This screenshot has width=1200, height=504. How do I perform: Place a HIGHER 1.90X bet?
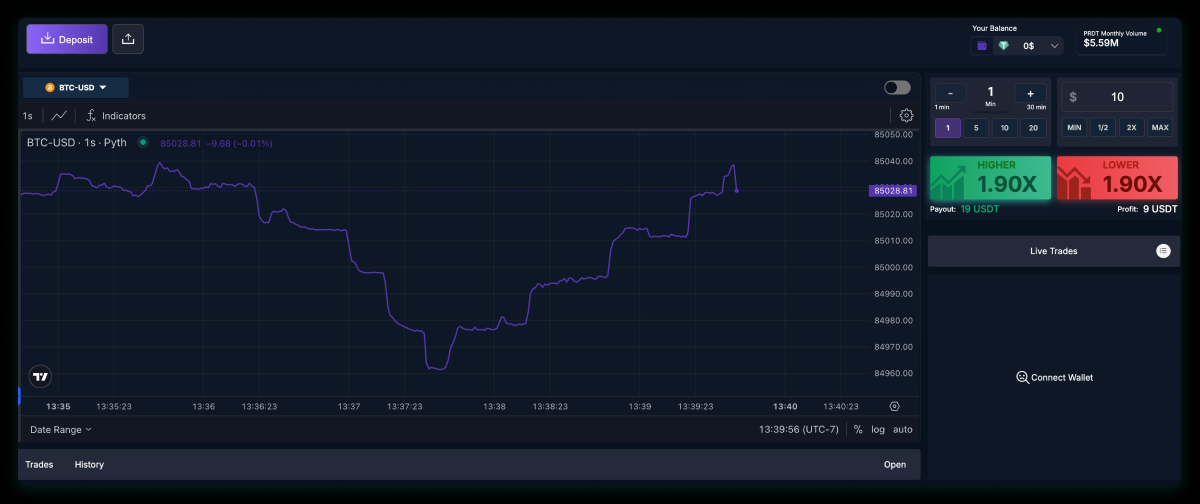click(990, 178)
